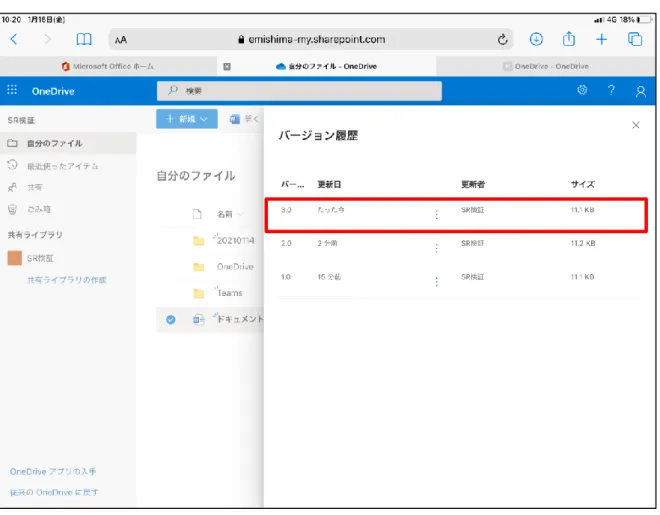The width and height of the screenshot is (660, 515).
Task: Close the version history panel
Action: click(636, 125)
